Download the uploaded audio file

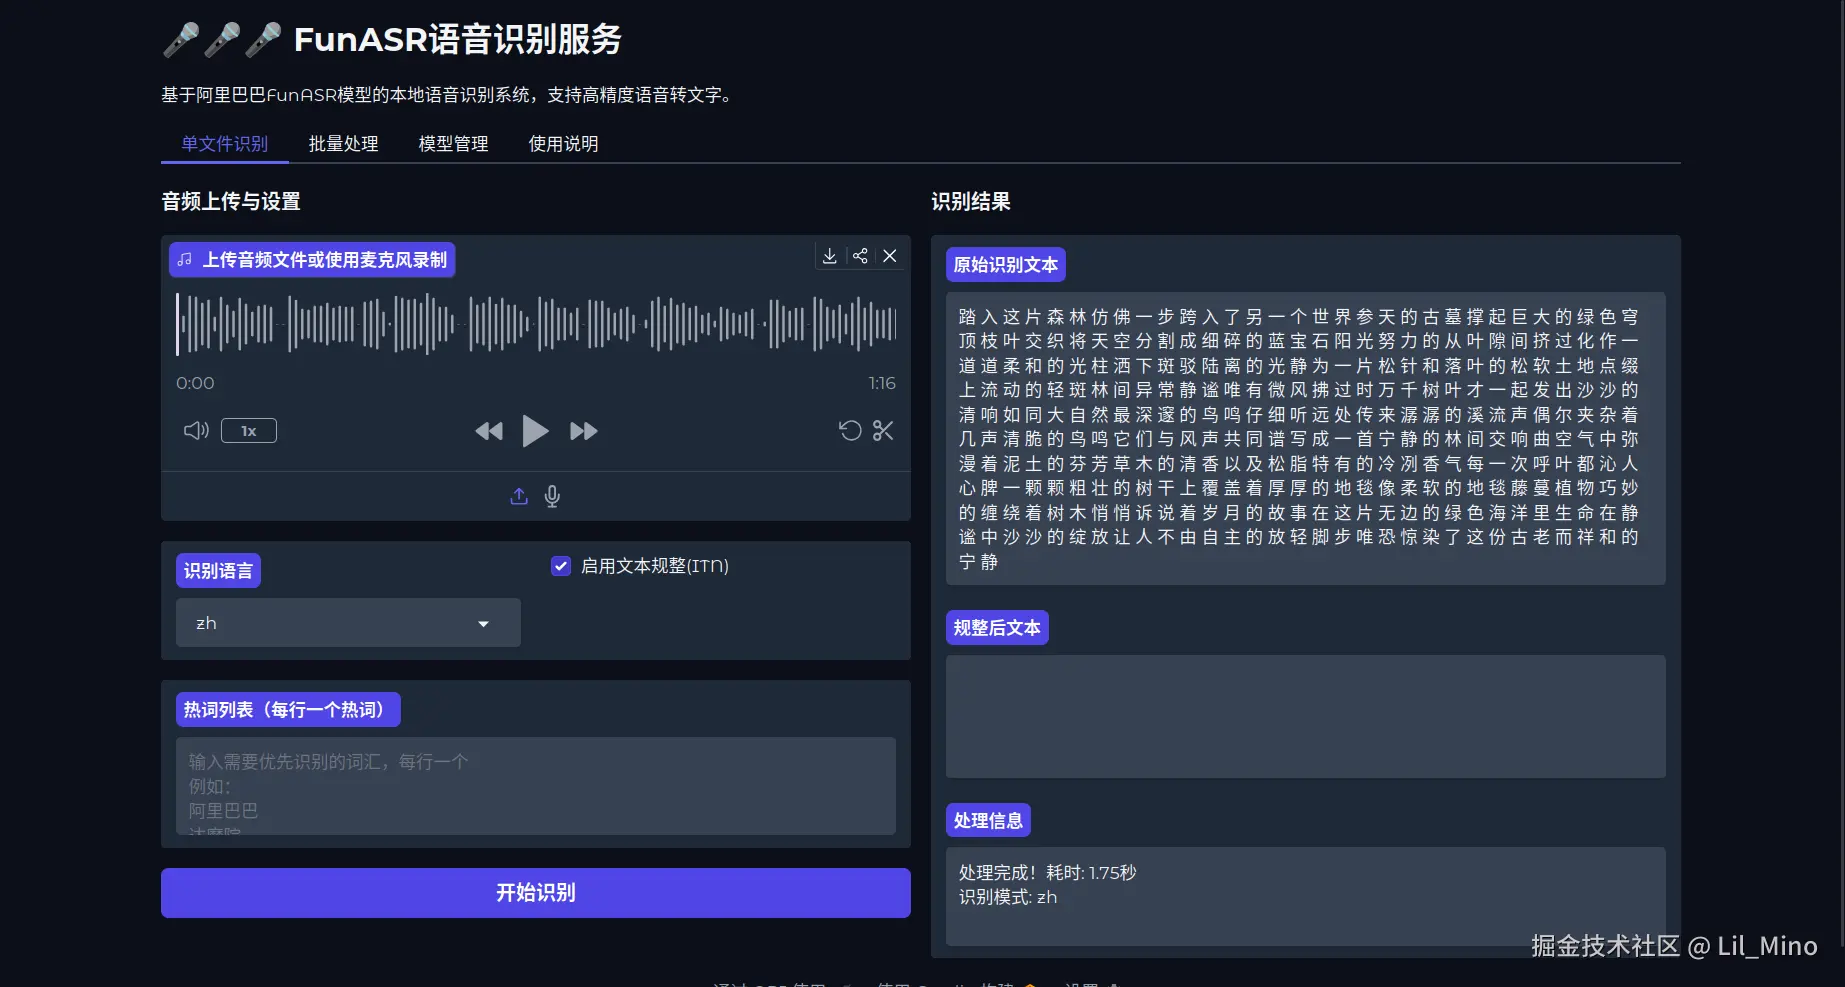829,256
